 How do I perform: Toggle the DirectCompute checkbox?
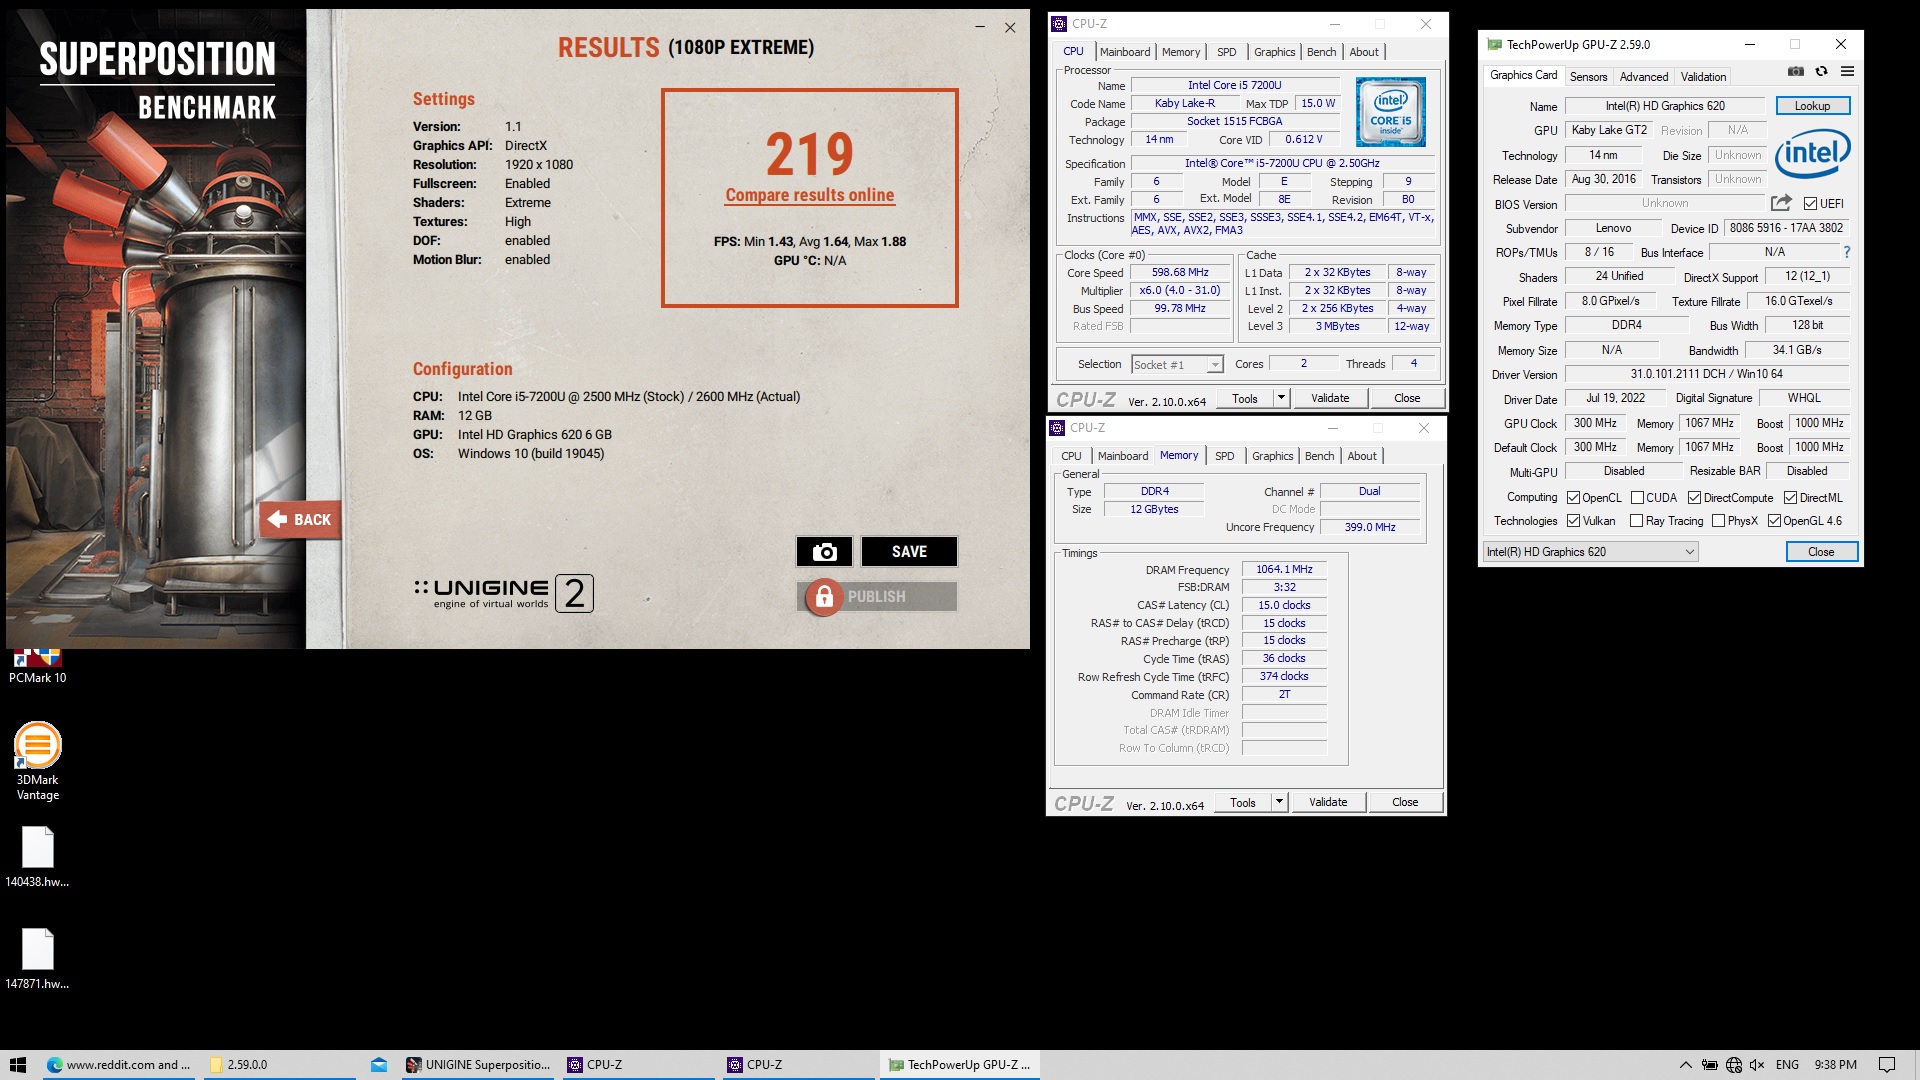tap(1694, 498)
